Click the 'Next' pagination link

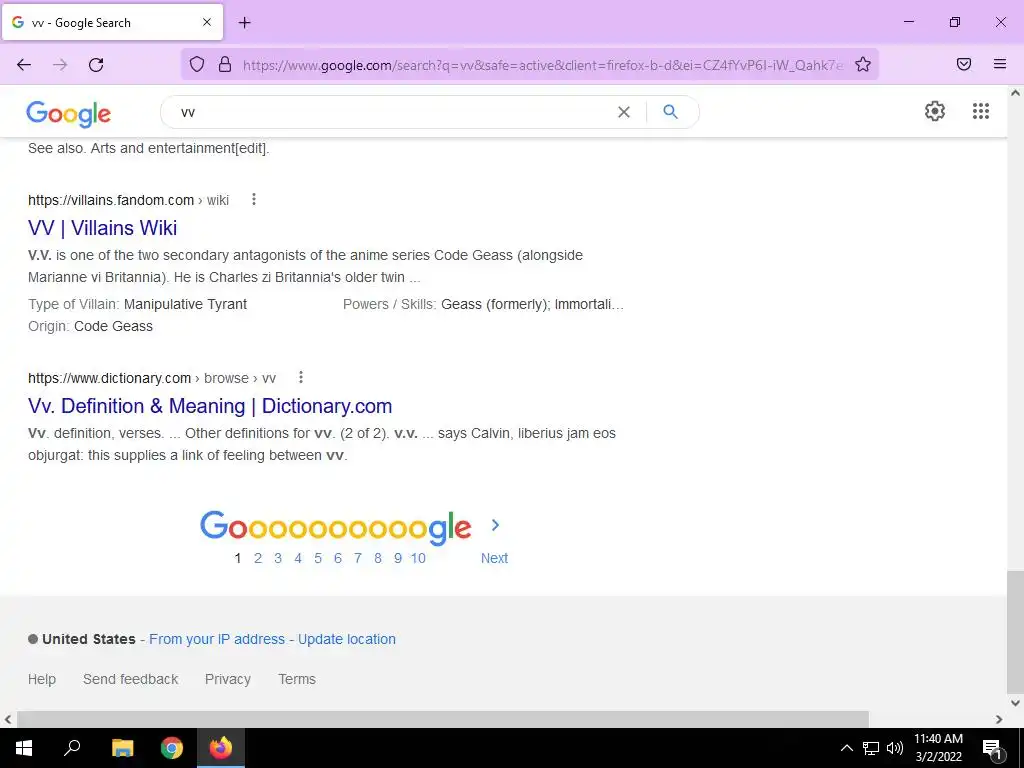(494, 558)
